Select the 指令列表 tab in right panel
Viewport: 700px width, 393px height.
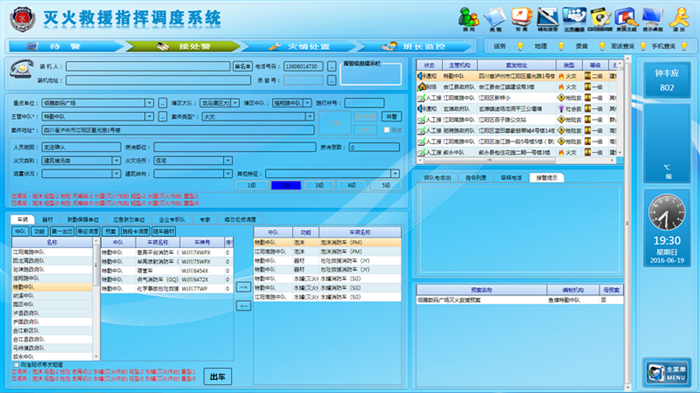point(476,178)
